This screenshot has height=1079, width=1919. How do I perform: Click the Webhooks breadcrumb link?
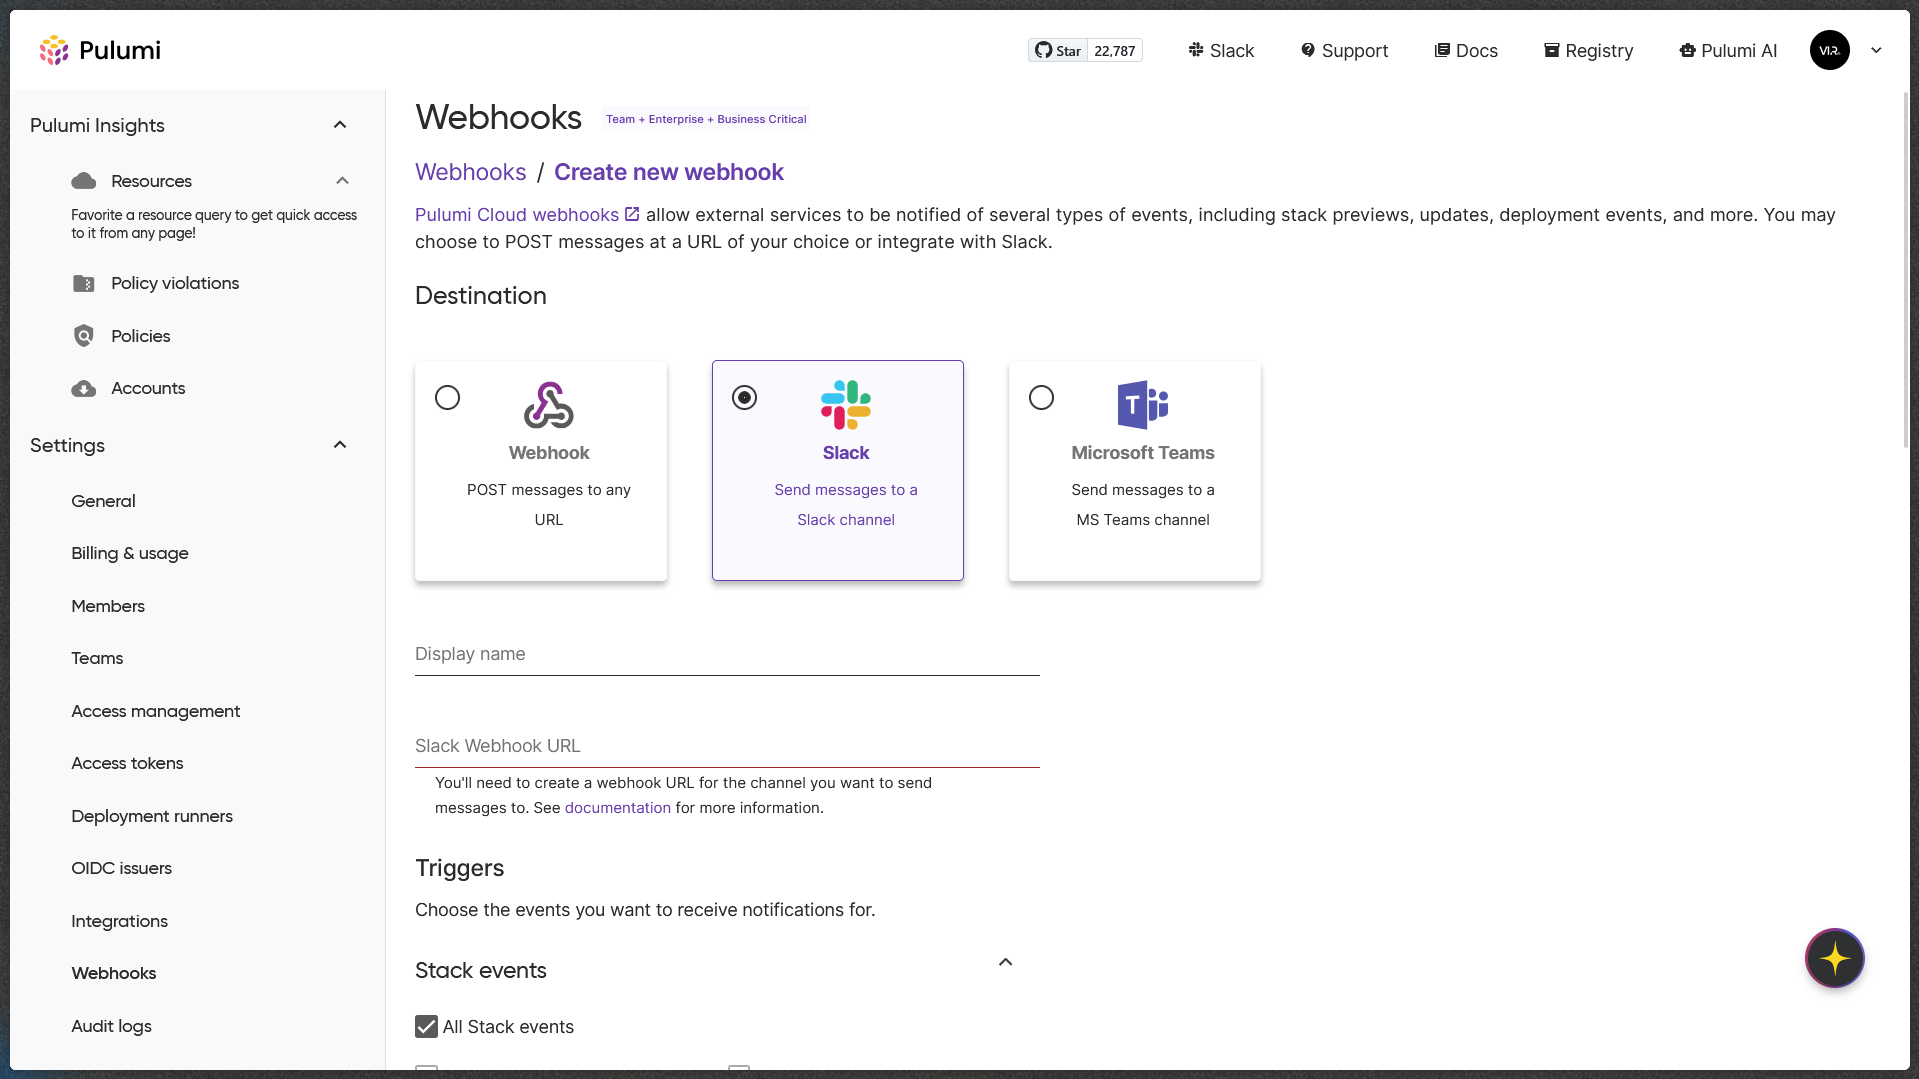470,172
